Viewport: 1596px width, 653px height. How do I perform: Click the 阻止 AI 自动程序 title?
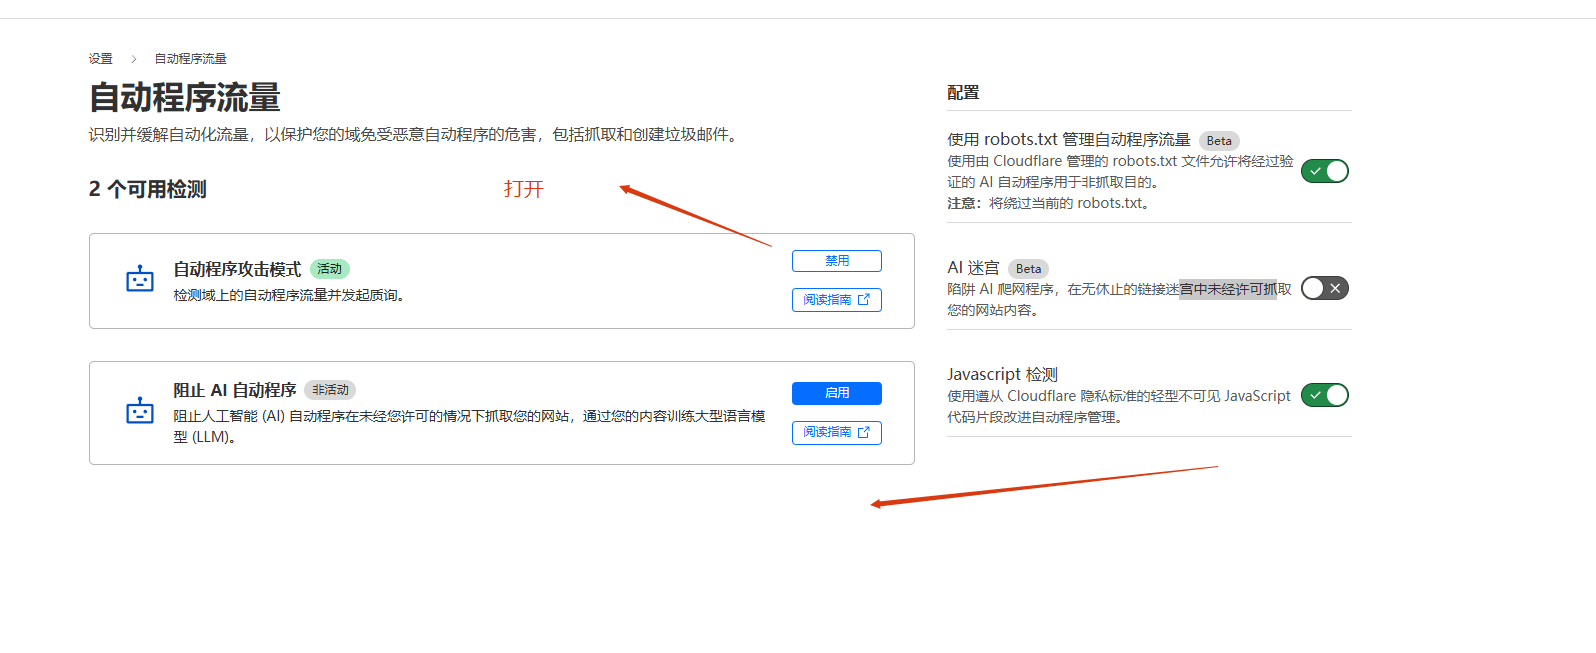235,390
